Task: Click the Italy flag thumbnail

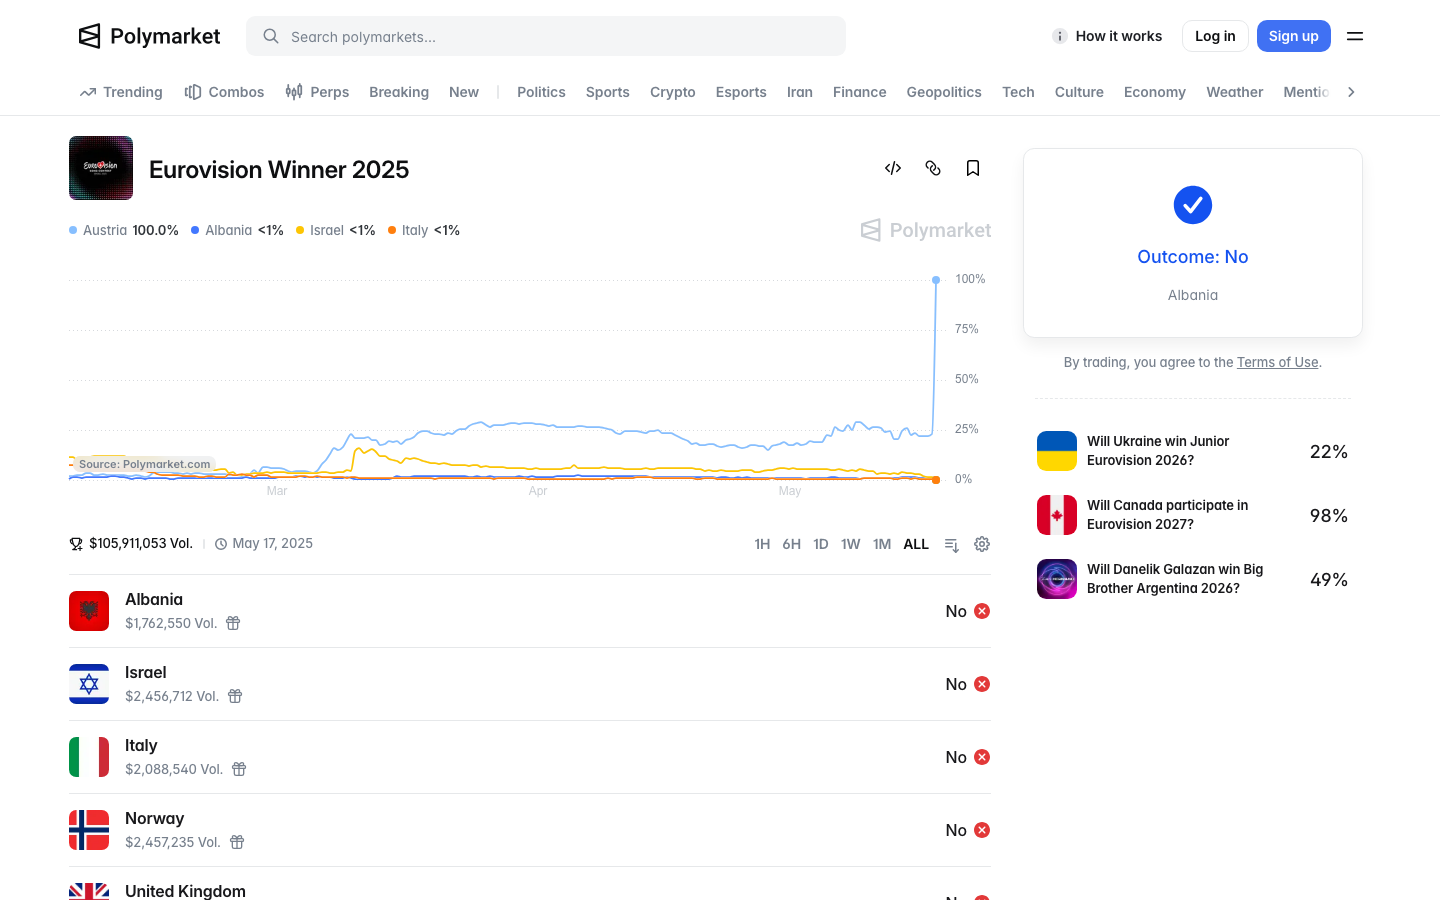Action: click(x=89, y=757)
